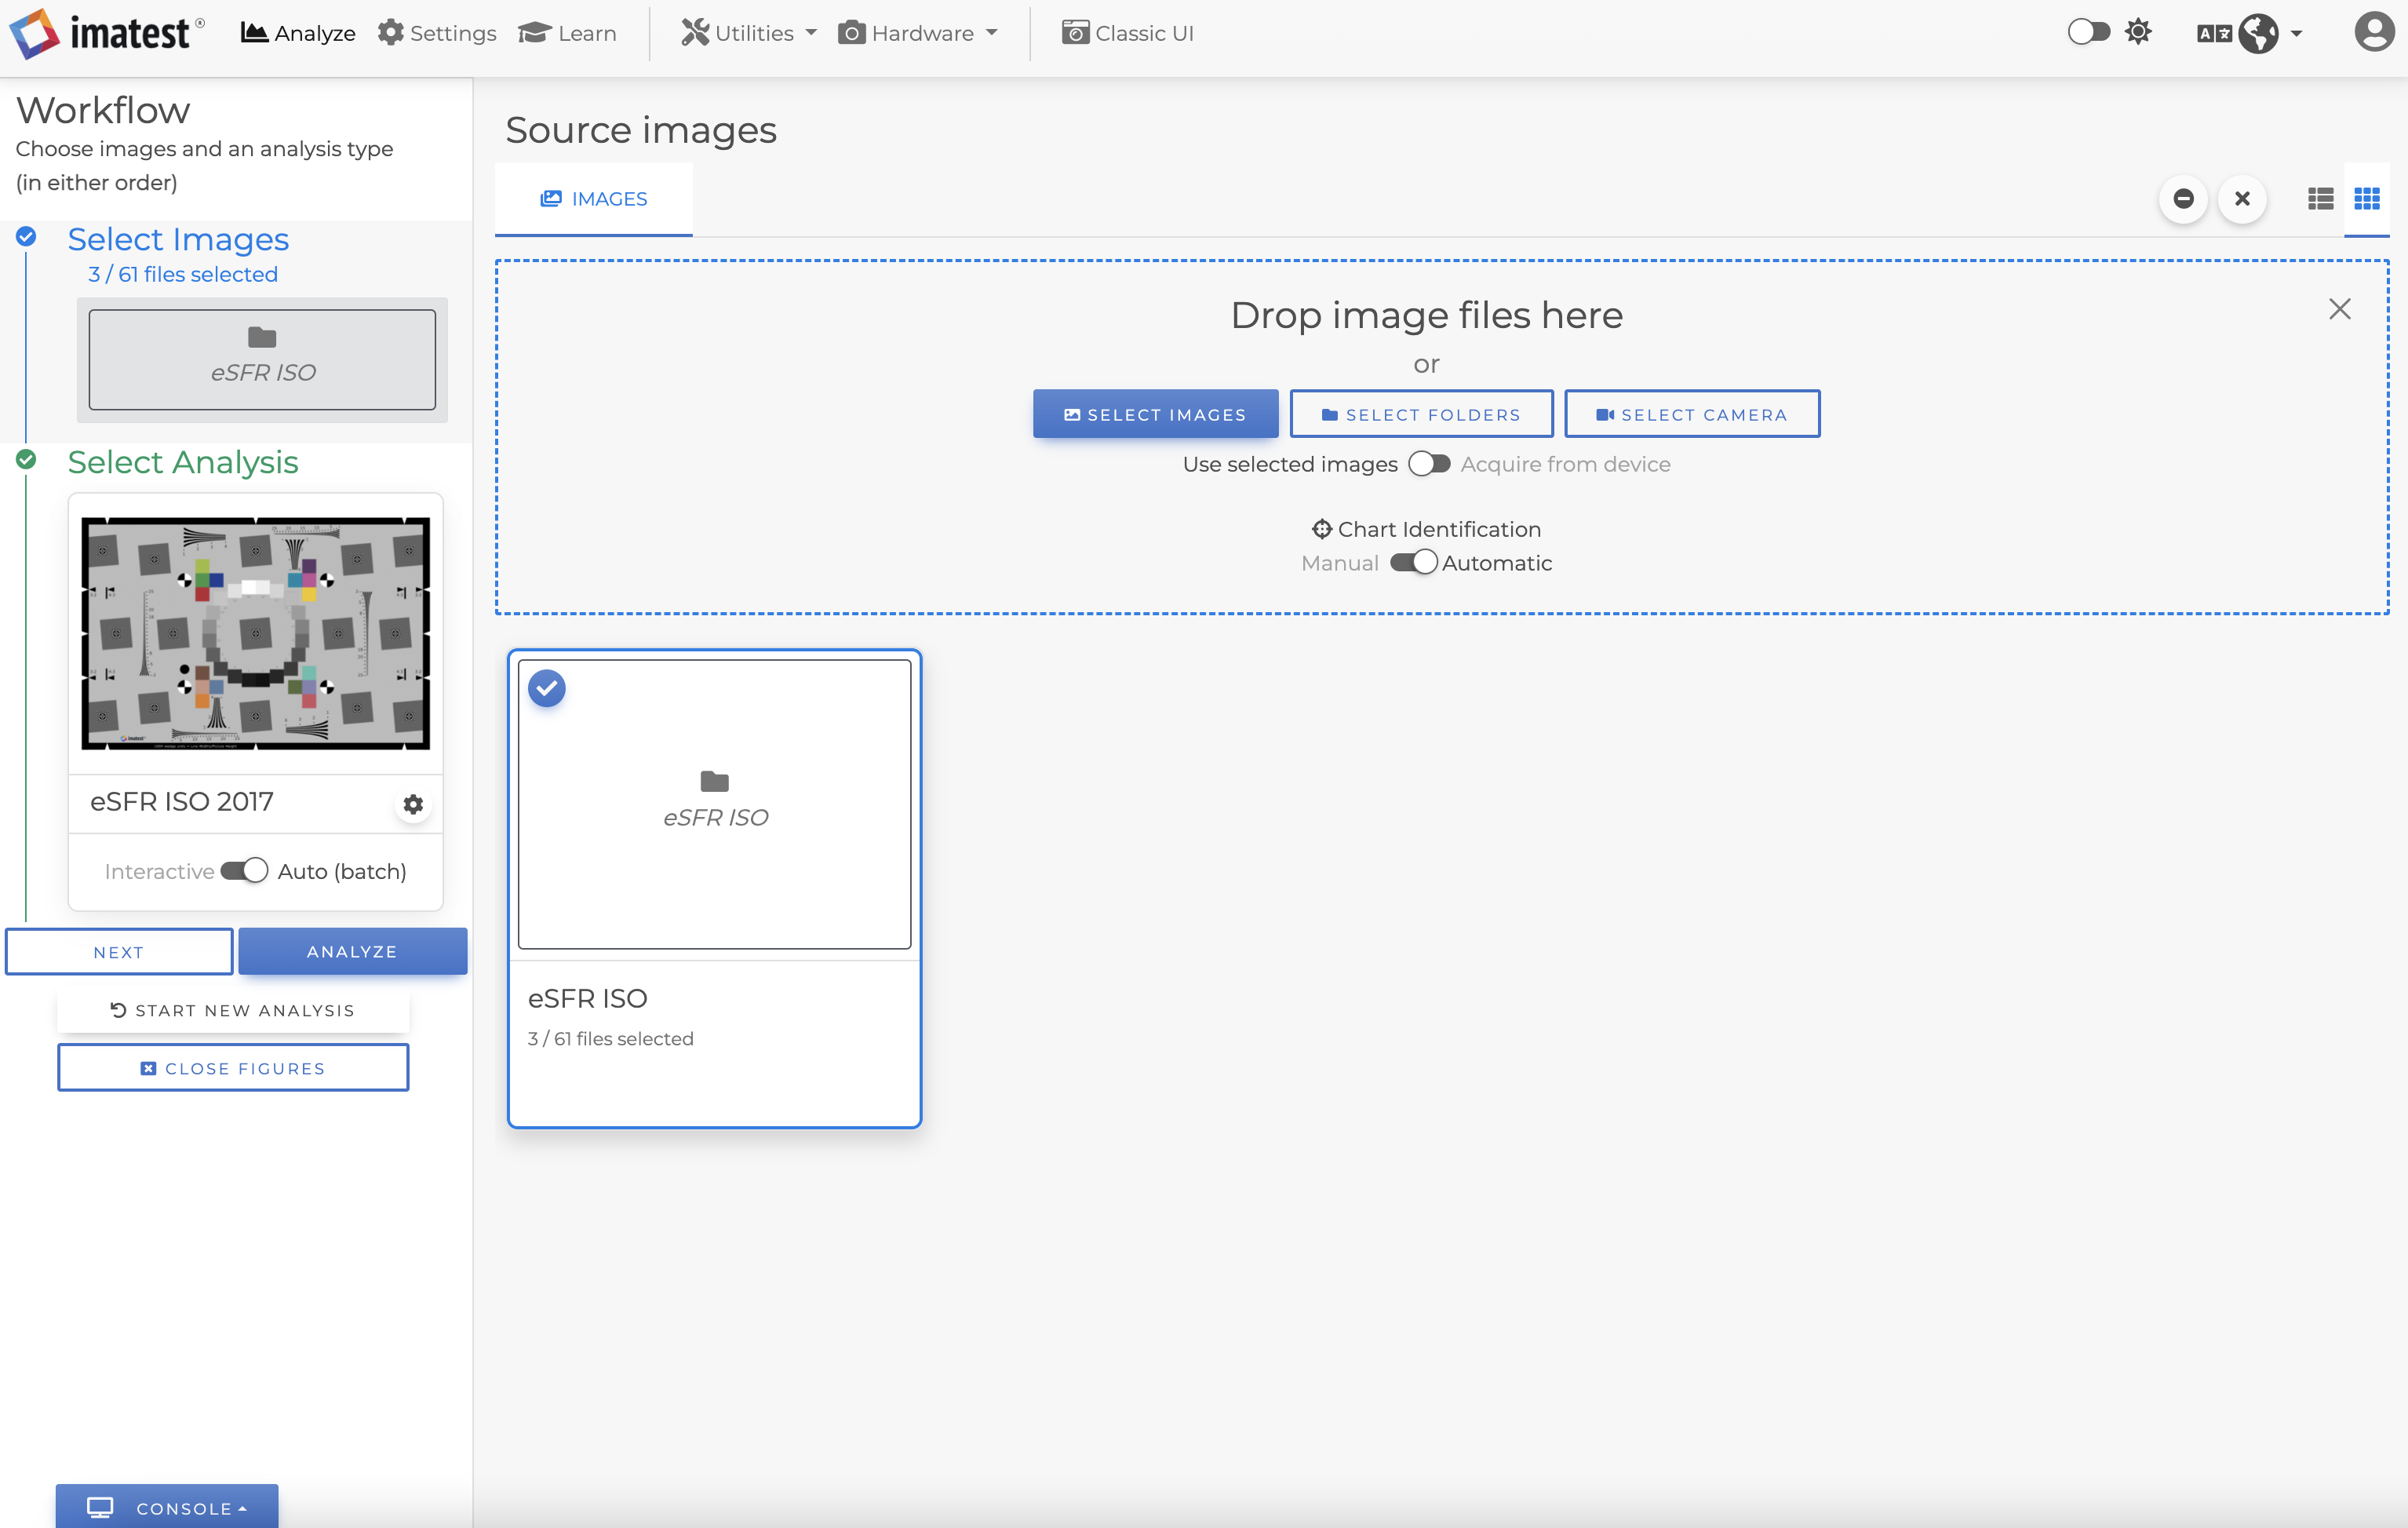Click the Imatest logo
The image size is (2408, 1528).
tap(106, 33)
